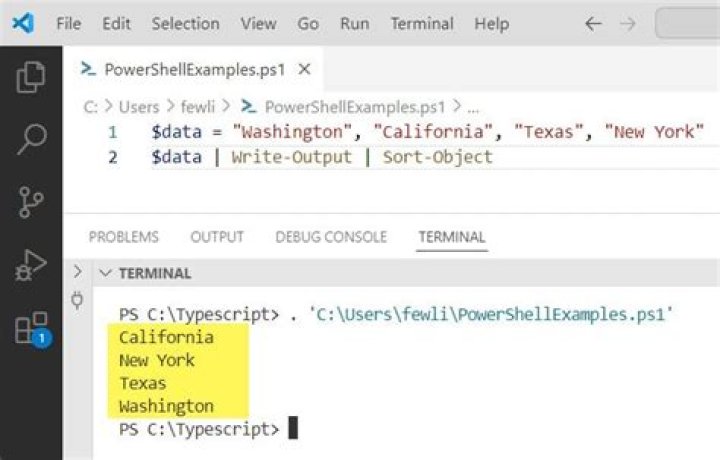
Task: Click the New York terminal output line
Action: pyautogui.click(x=157, y=360)
